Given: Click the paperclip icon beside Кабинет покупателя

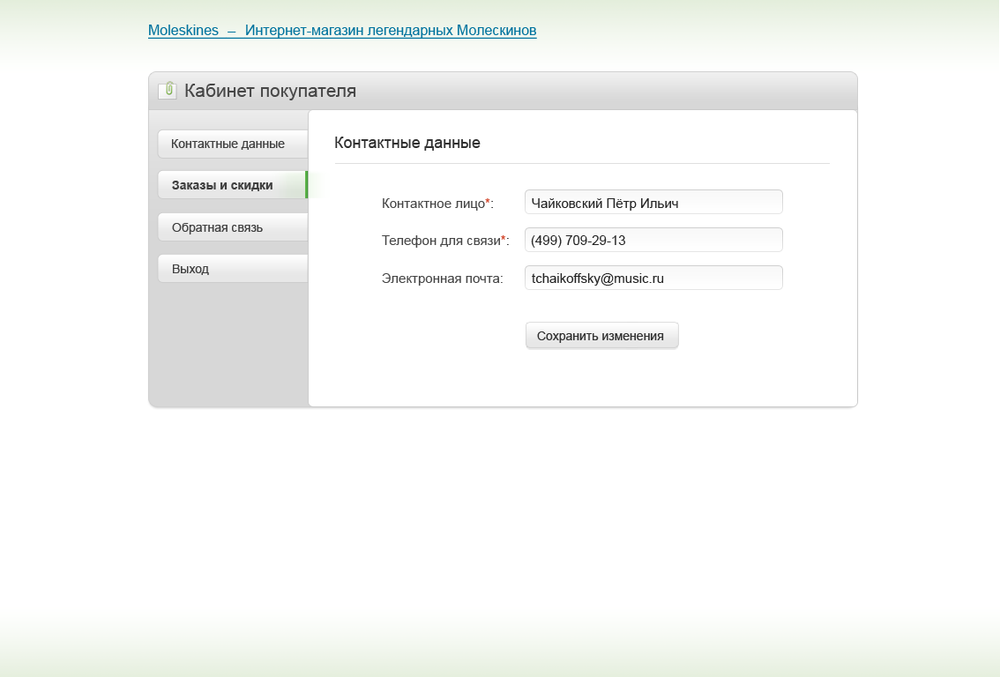Looking at the screenshot, I should point(167,91).
